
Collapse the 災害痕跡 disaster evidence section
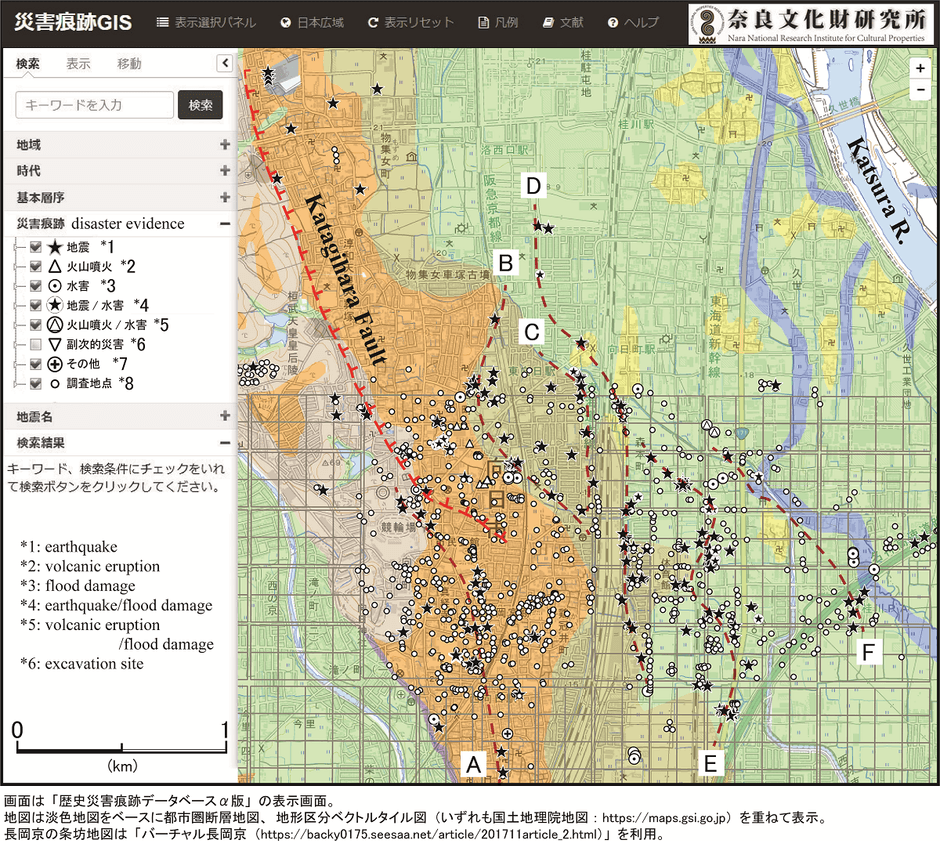click(225, 223)
